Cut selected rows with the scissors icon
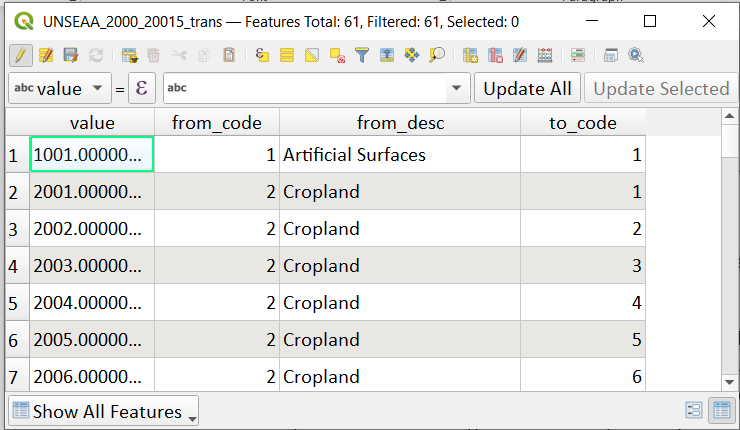Viewport: 740px width, 430px height. pos(179,55)
